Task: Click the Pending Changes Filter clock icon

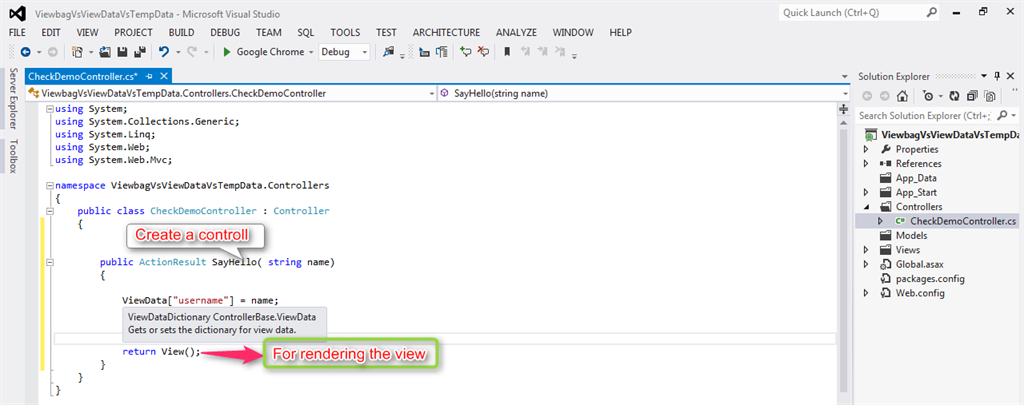Action: (928, 96)
